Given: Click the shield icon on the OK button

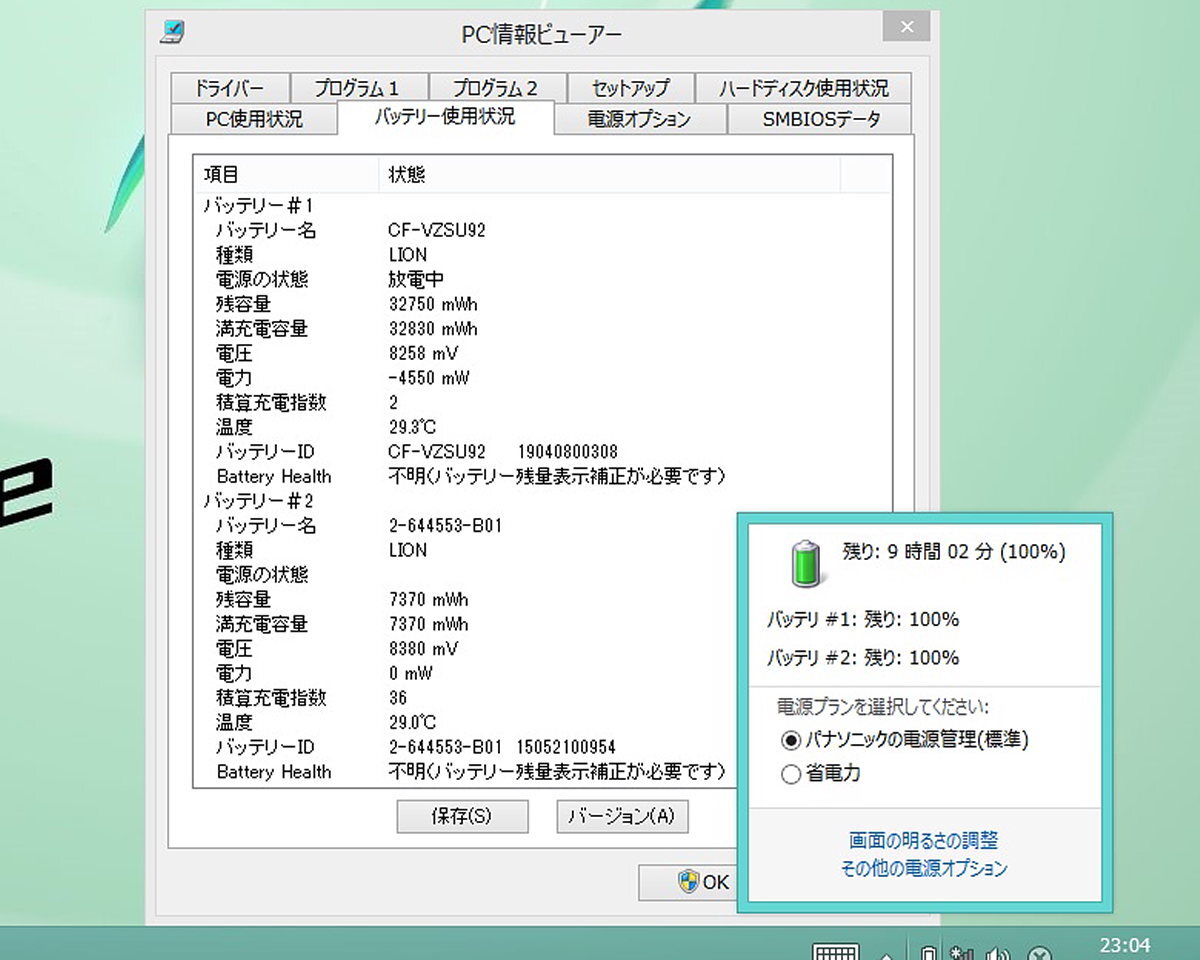Looking at the screenshot, I should (688, 881).
